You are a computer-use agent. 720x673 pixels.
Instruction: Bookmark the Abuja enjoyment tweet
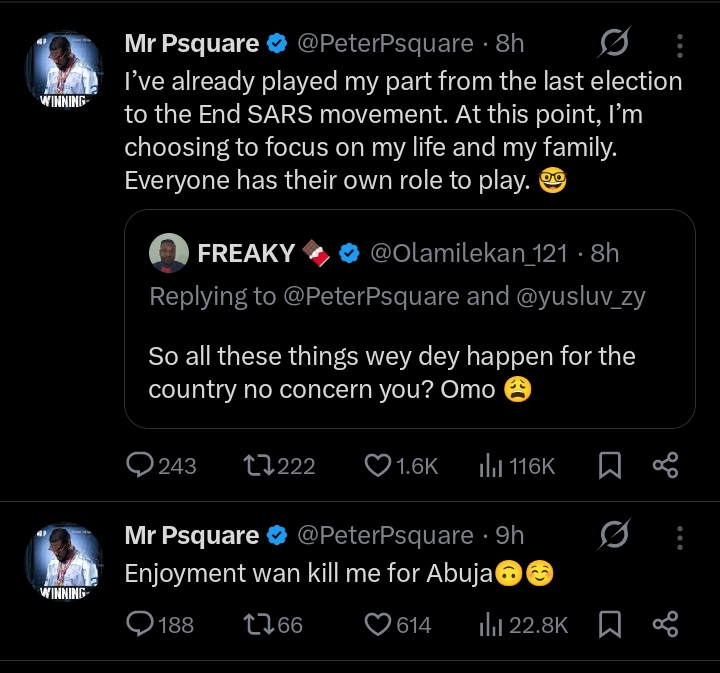click(x=609, y=625)
